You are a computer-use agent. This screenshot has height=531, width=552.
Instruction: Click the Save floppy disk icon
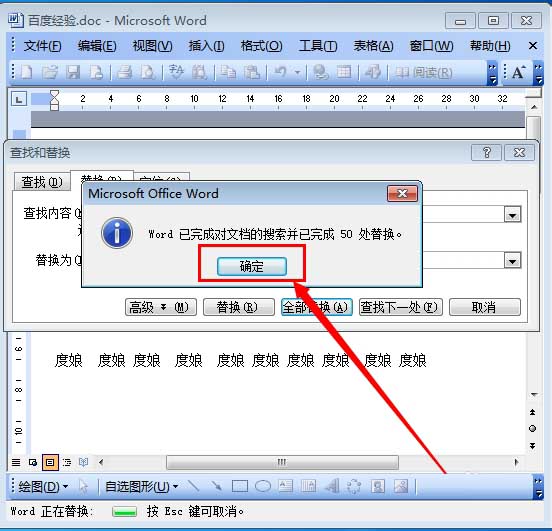tap(73, 72)
